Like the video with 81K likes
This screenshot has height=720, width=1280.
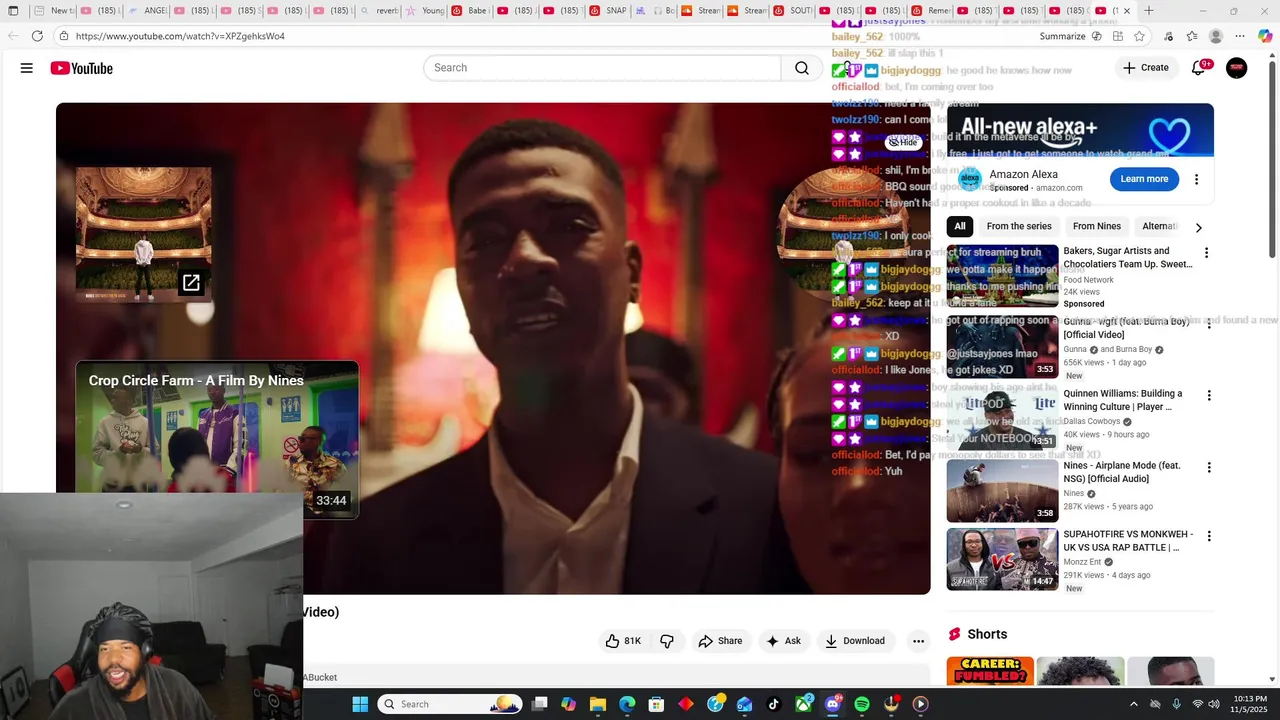click(623, 641)
